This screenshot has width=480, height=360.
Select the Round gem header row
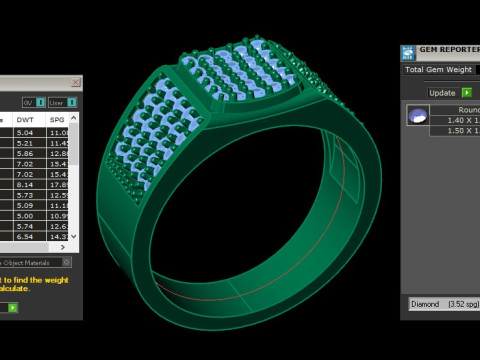tap(455, 110)
